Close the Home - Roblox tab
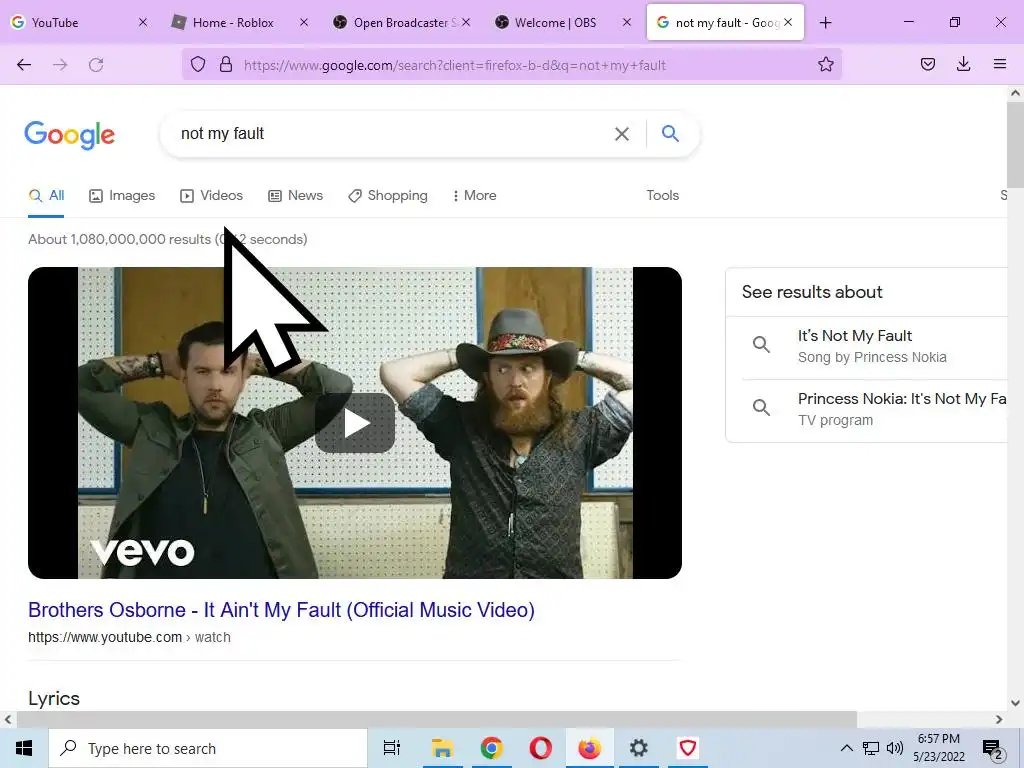The height and width of the screenshot is (768, 1024). click(x=304, y=23)
